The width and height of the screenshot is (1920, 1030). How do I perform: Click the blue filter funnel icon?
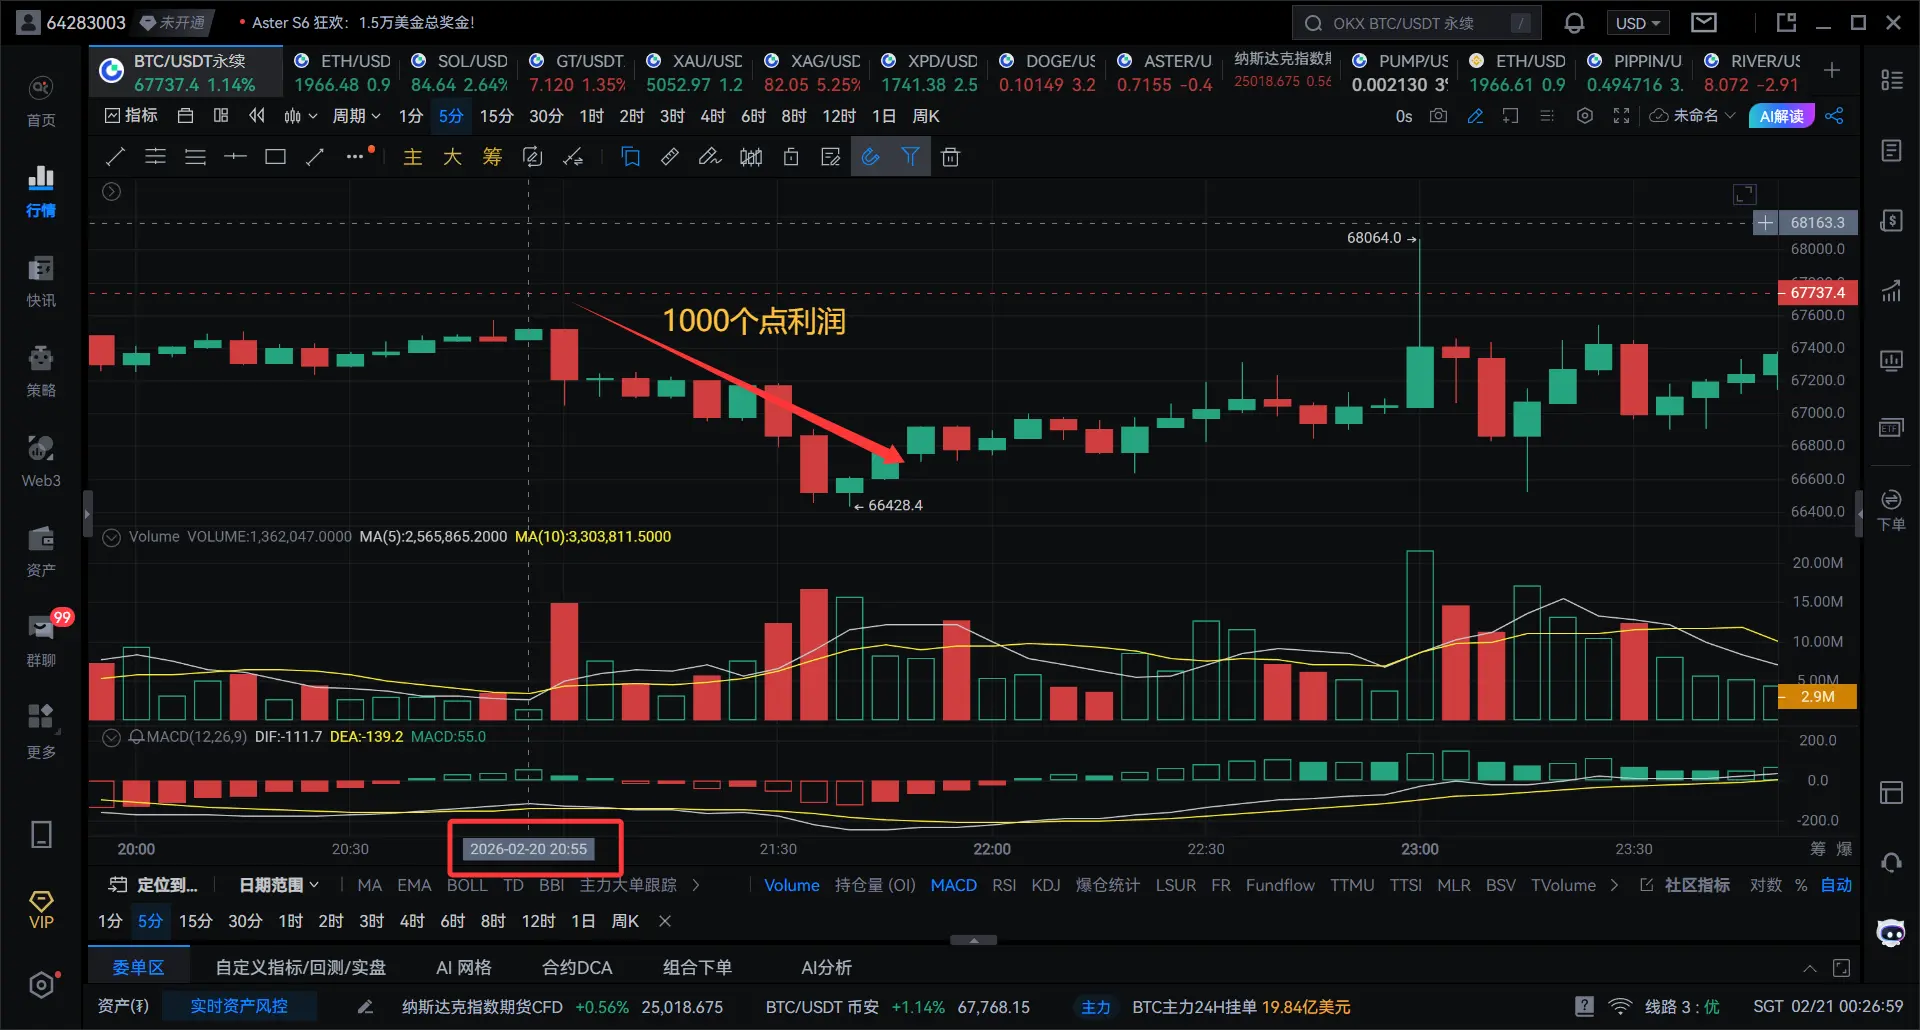(911, 157)
